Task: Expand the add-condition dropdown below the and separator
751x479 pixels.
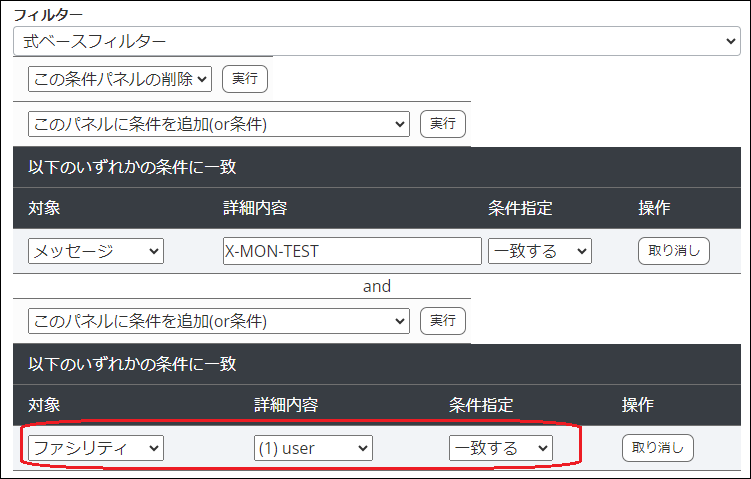Action: 219,321
